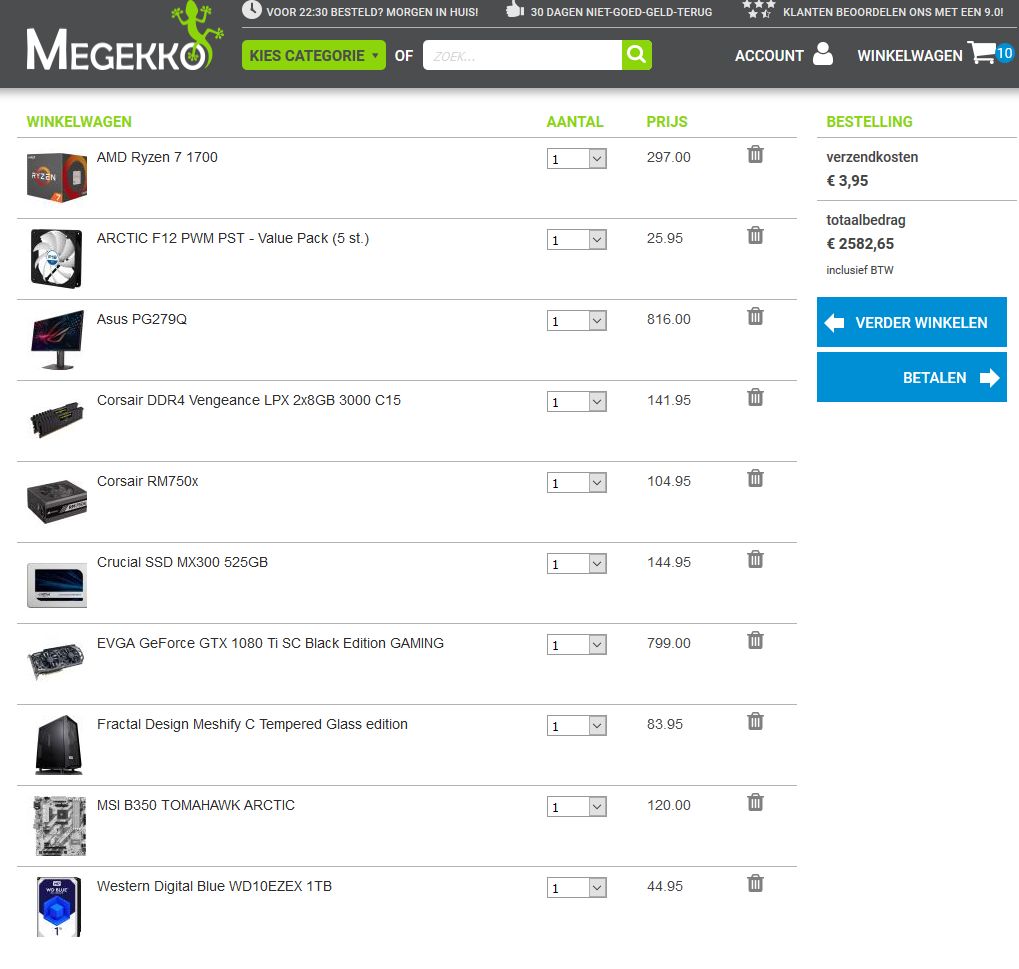This screenshot has width=1019, height=969.
Task: Remove Corsair DDR4 Vengeance LPX trash icon
Action: tap(755, 397)
